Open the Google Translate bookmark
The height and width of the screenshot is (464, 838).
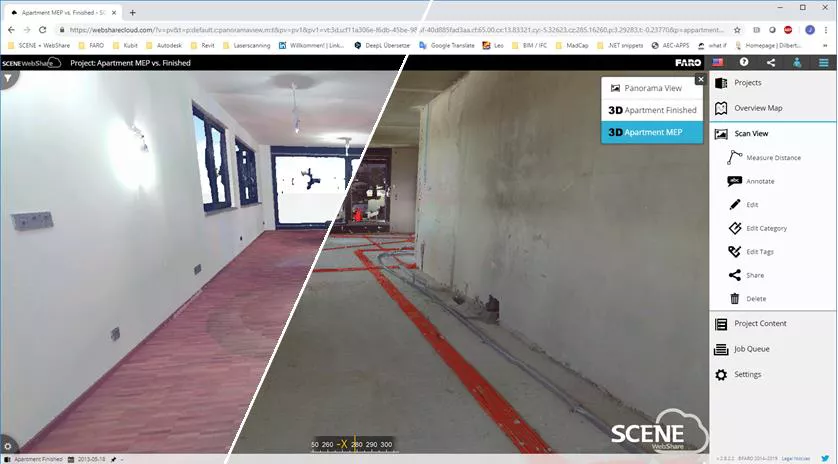coord(447,45)
